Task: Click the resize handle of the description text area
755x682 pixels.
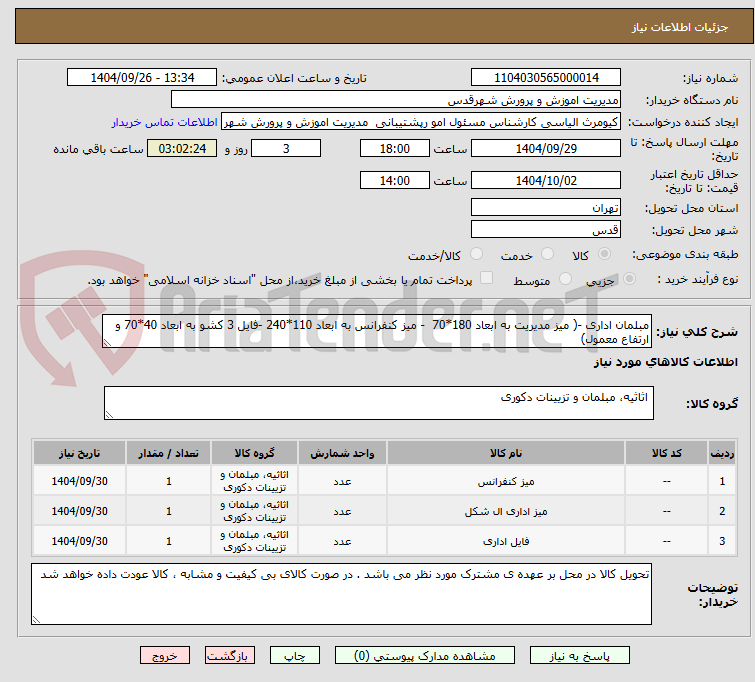Action: coord(107,343)
